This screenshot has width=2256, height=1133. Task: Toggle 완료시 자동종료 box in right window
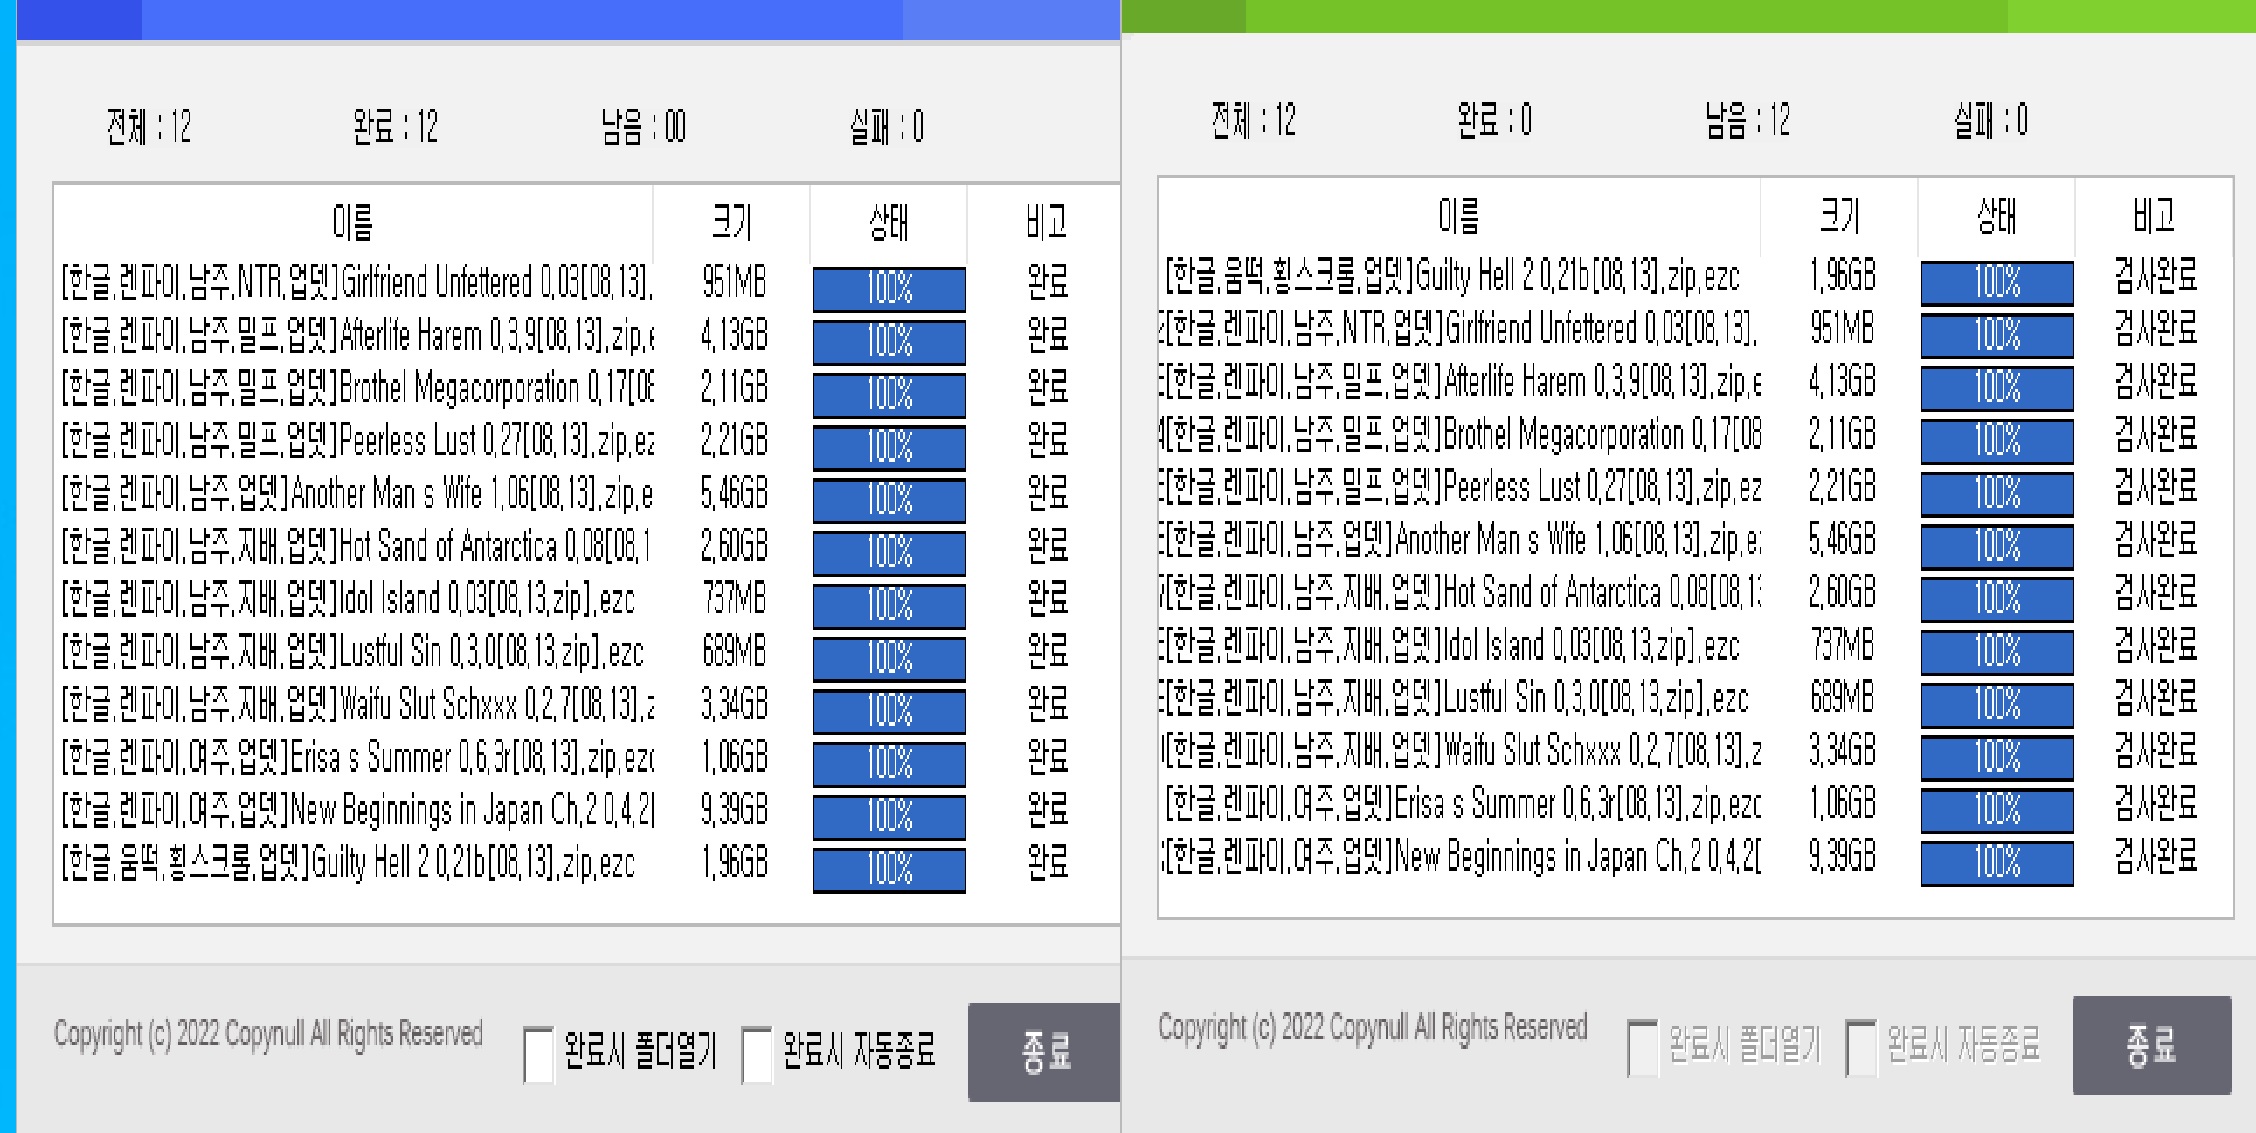point(1861,1047)
